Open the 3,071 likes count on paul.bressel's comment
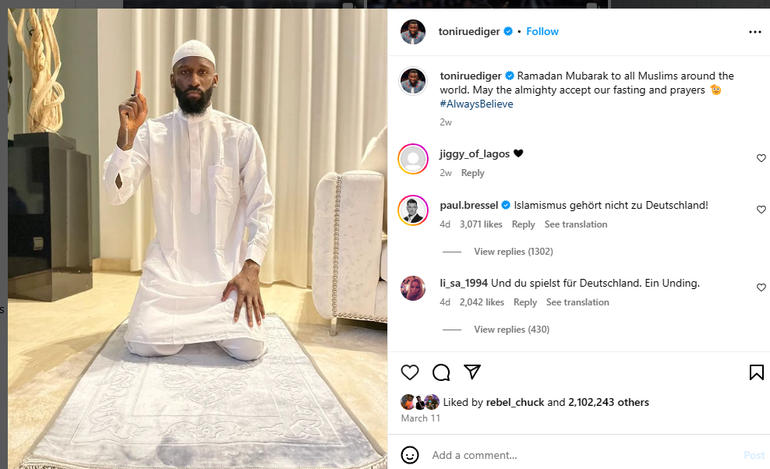The width and height of the screenshot is (770, 469). tap(481, 225)
